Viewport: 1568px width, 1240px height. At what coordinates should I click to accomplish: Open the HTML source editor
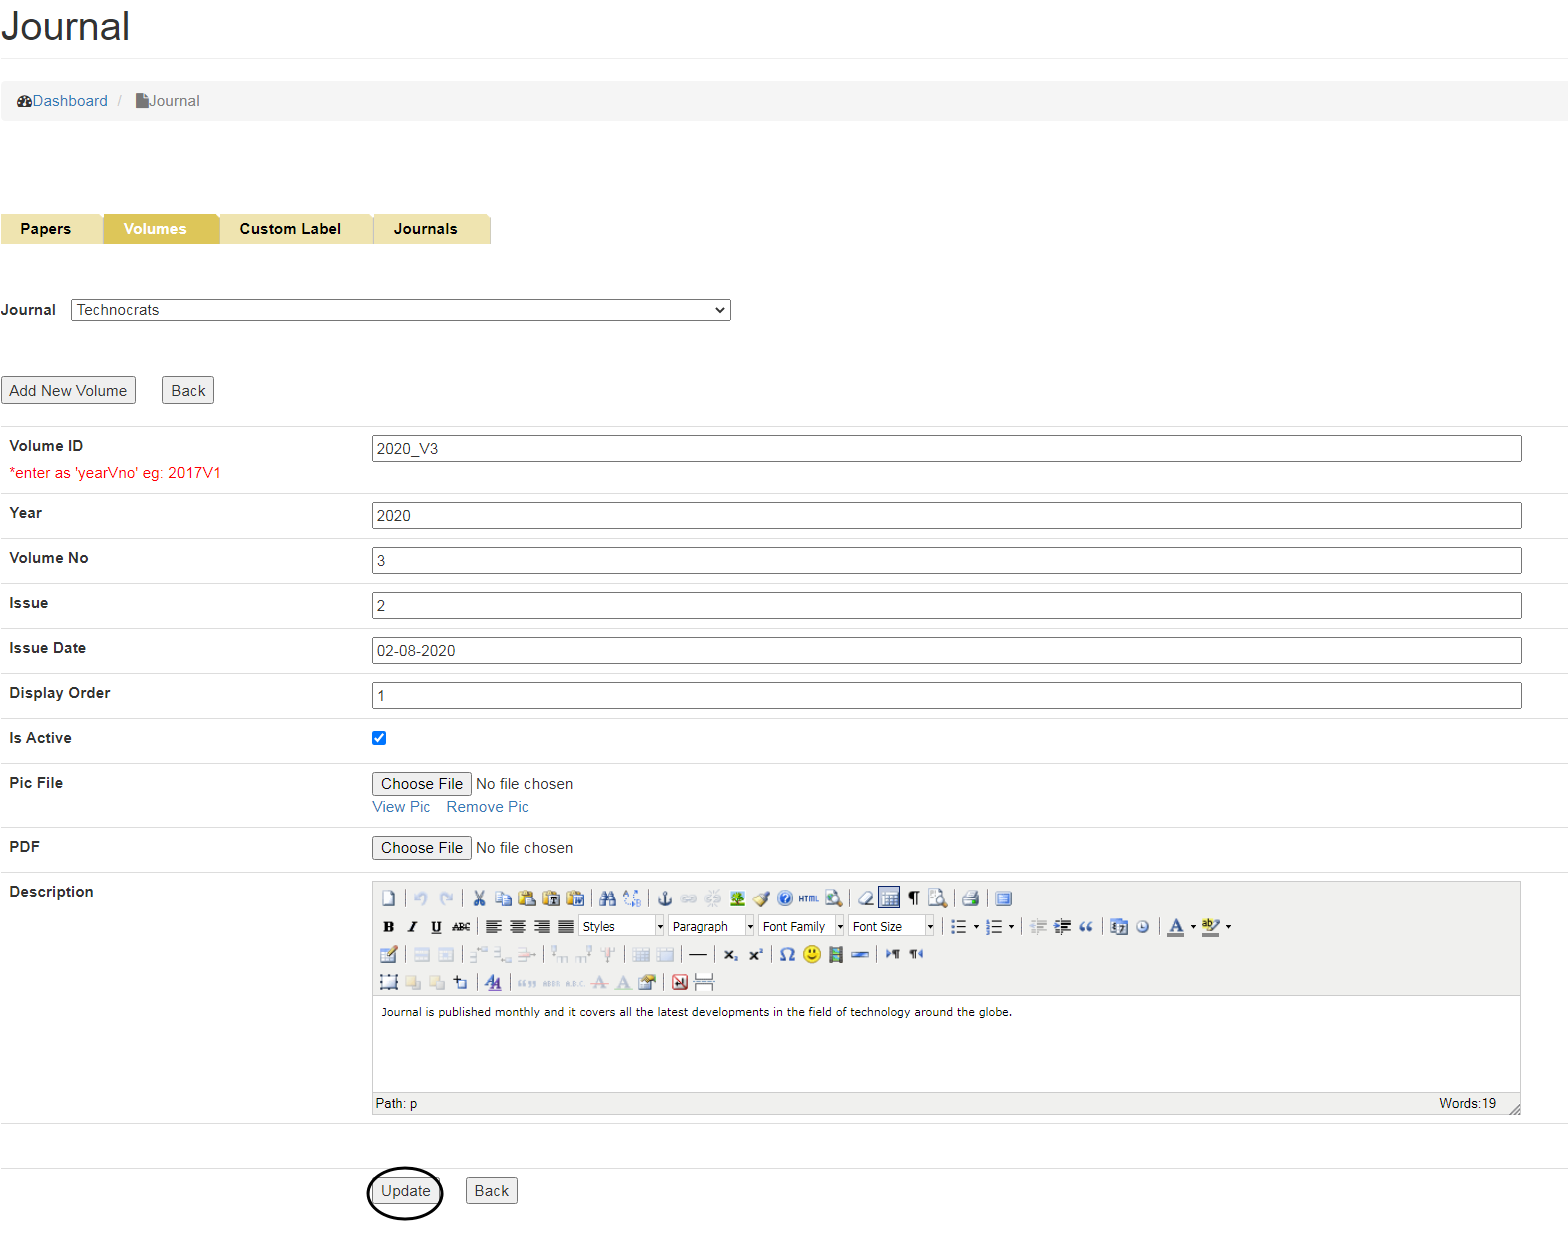coord(808,899)
